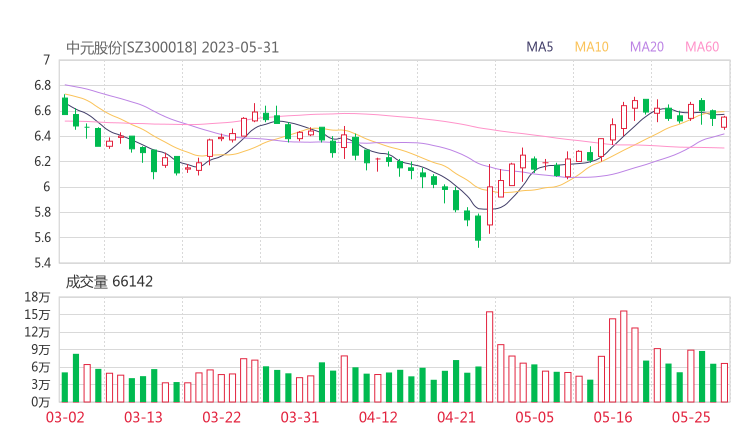The height and width of the screenshot is (440, 740).
Task: Click the 05-25 date axis label
Action: [x=691, y=417]
